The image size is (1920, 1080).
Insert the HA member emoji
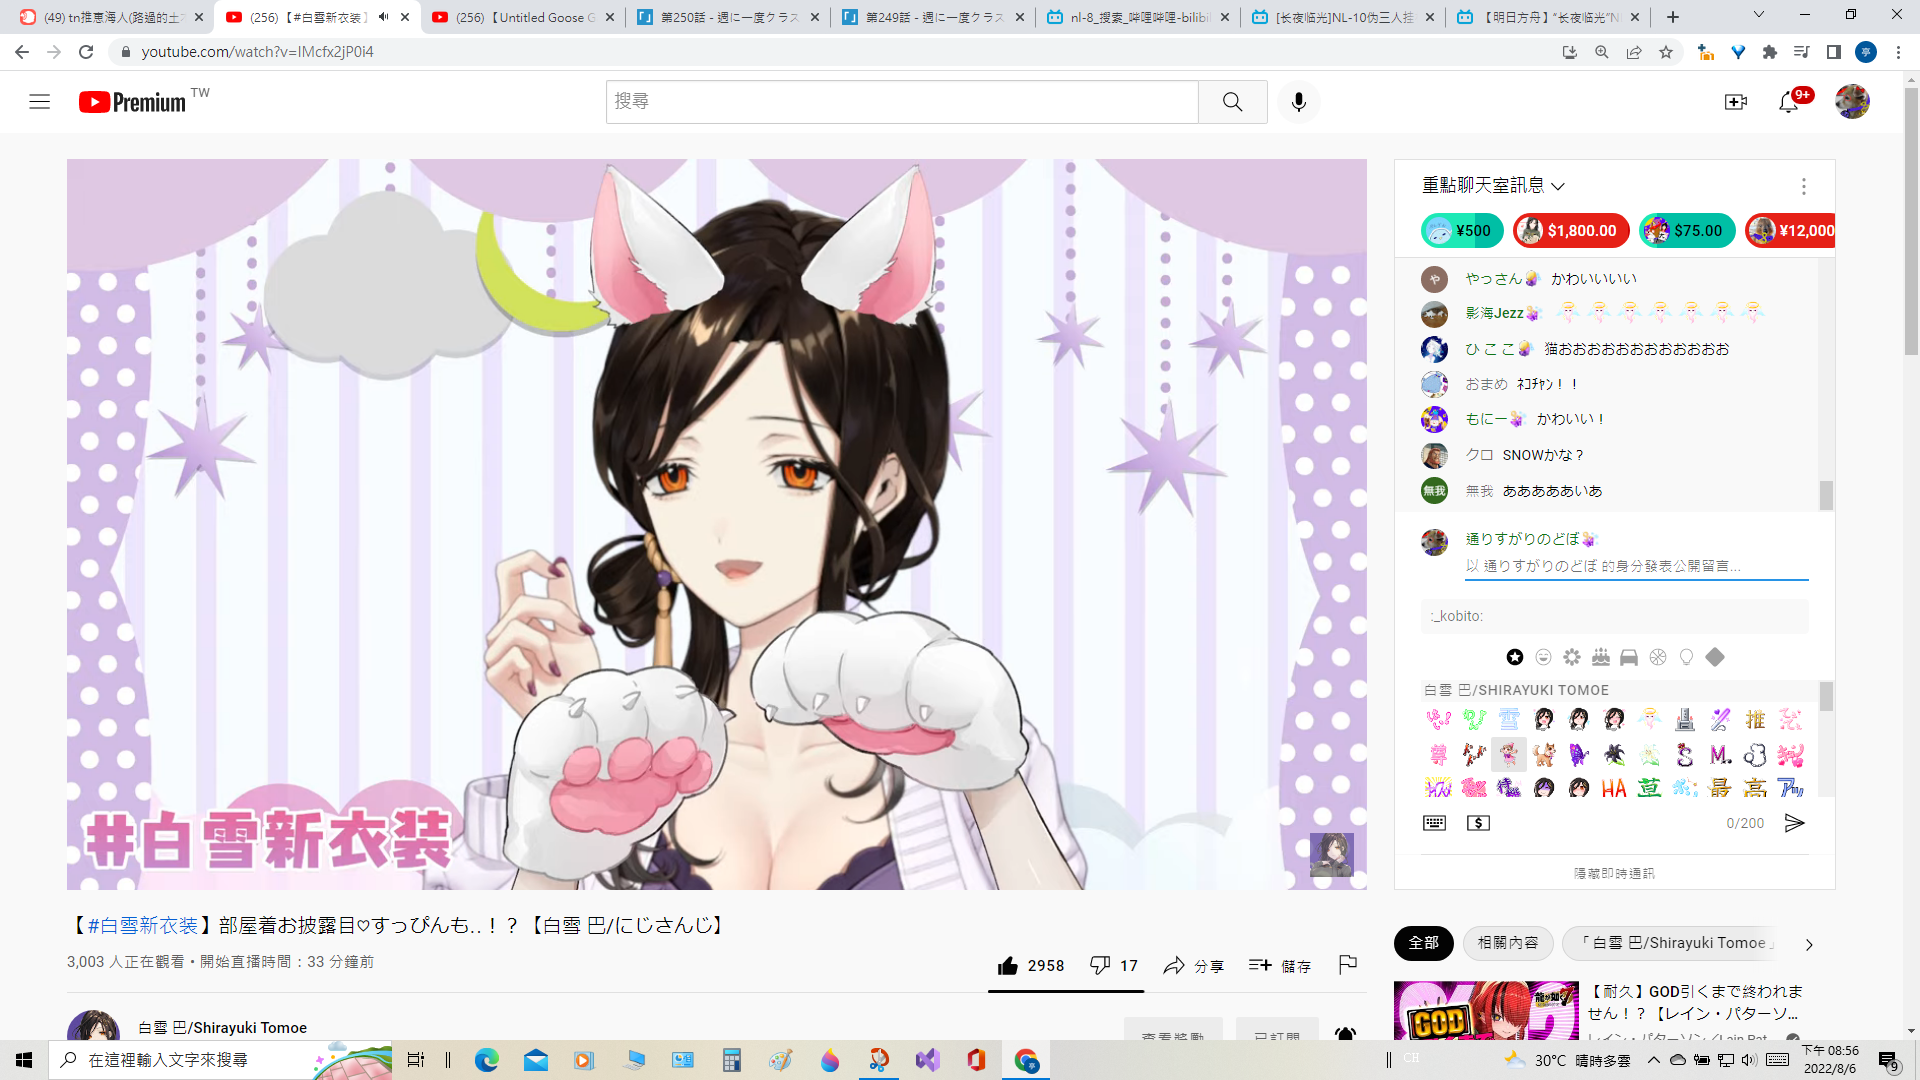pyautogui.click(x=1614, y=788)
